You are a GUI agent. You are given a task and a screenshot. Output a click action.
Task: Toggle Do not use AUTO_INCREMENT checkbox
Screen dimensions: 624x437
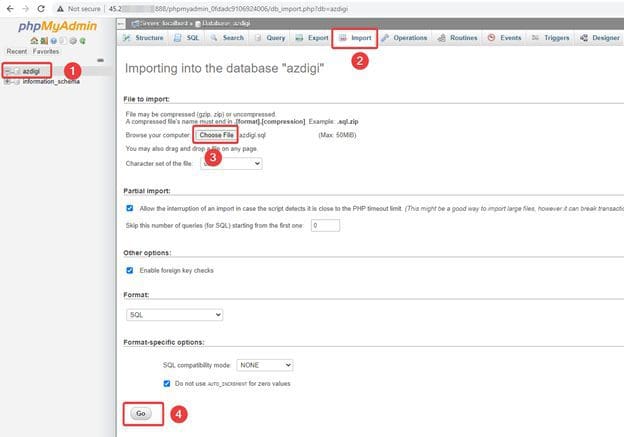(167, 383)
